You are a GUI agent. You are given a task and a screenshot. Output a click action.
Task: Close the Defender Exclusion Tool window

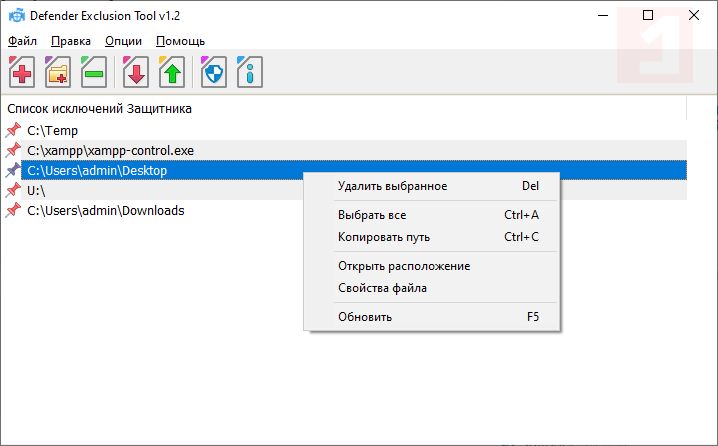694,16
